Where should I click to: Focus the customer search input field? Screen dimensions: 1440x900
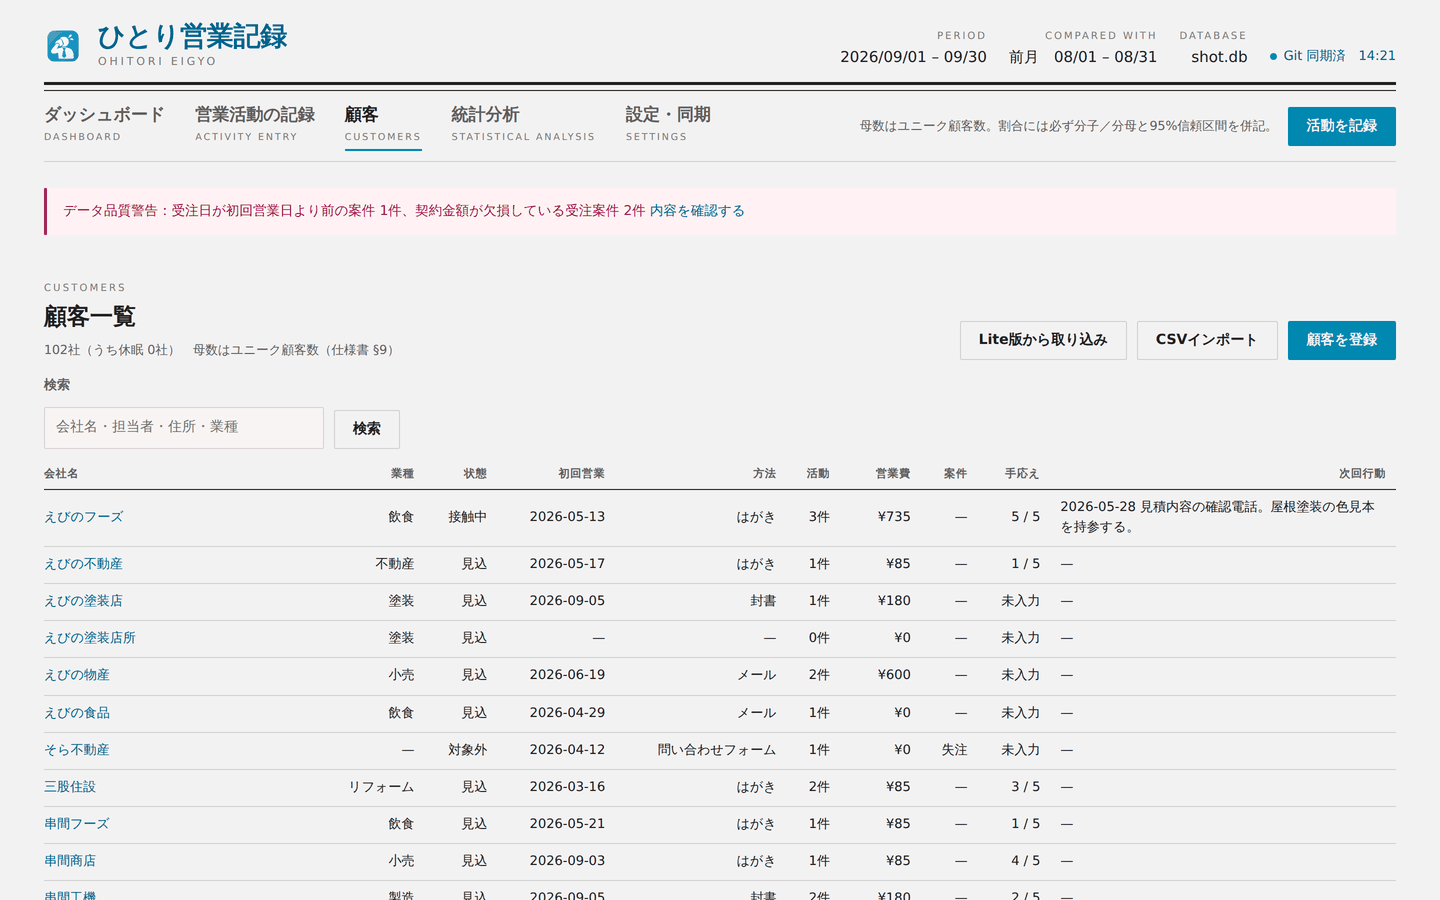[184, 428]
